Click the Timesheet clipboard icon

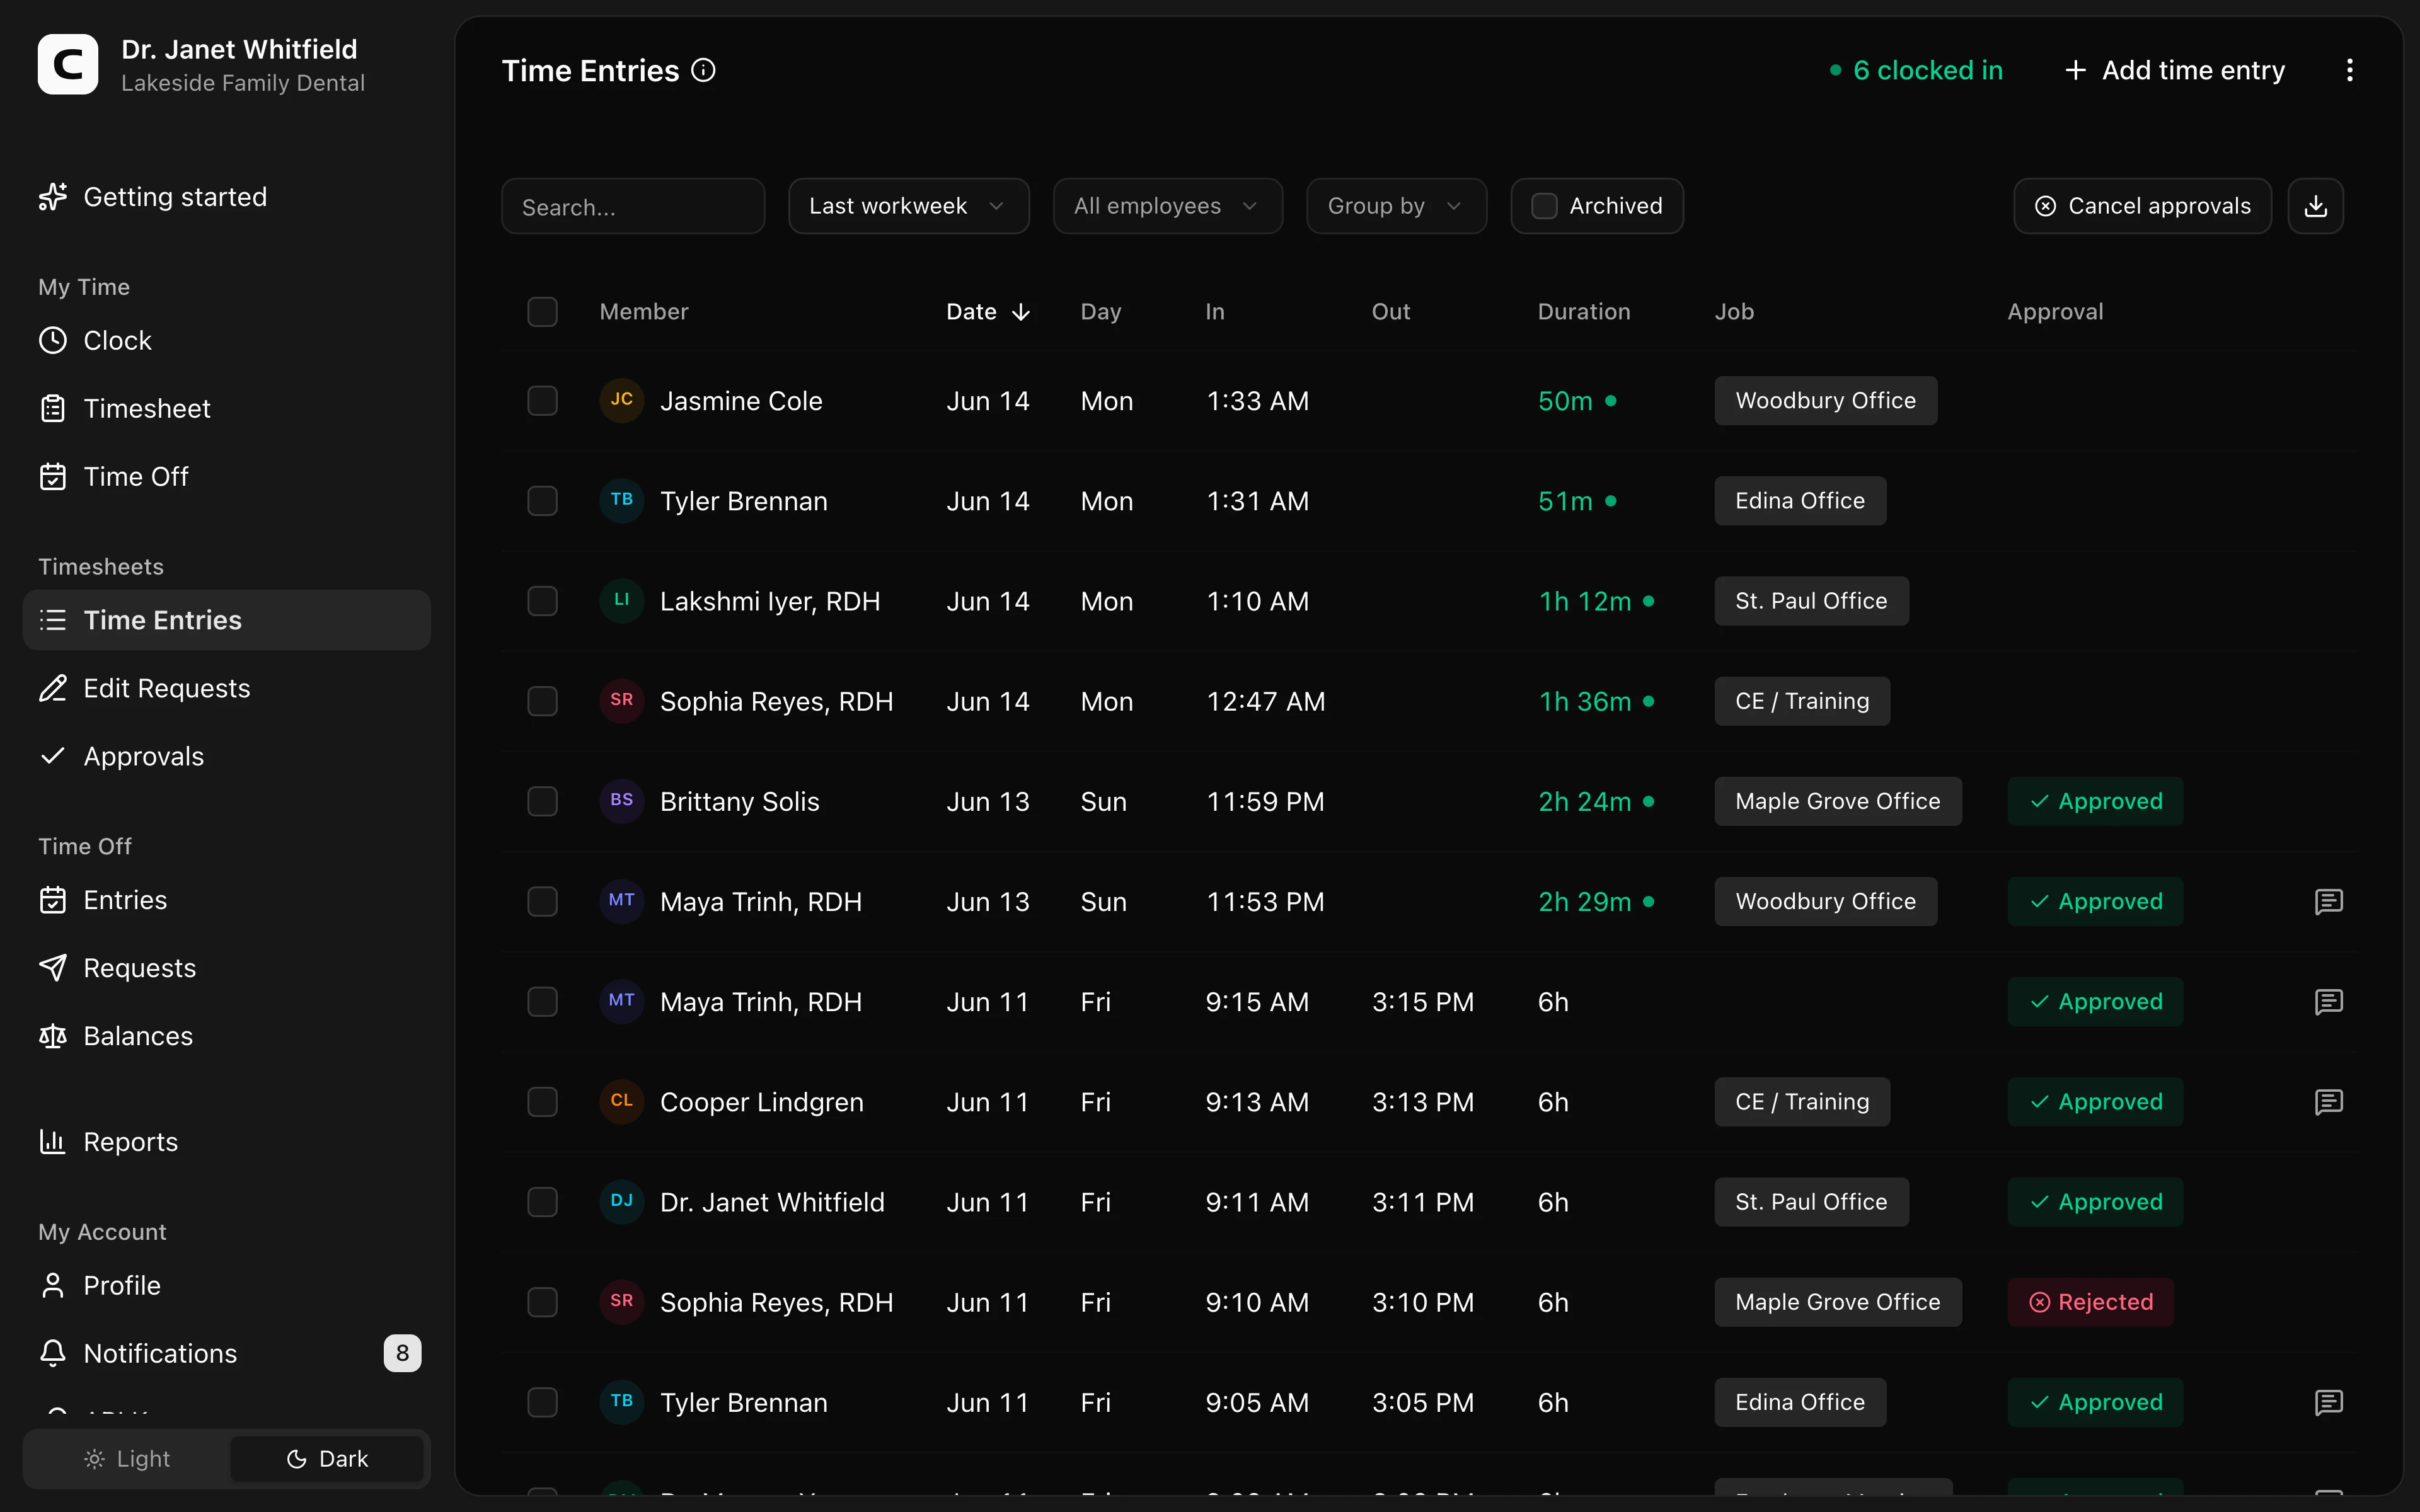point(53,409)
